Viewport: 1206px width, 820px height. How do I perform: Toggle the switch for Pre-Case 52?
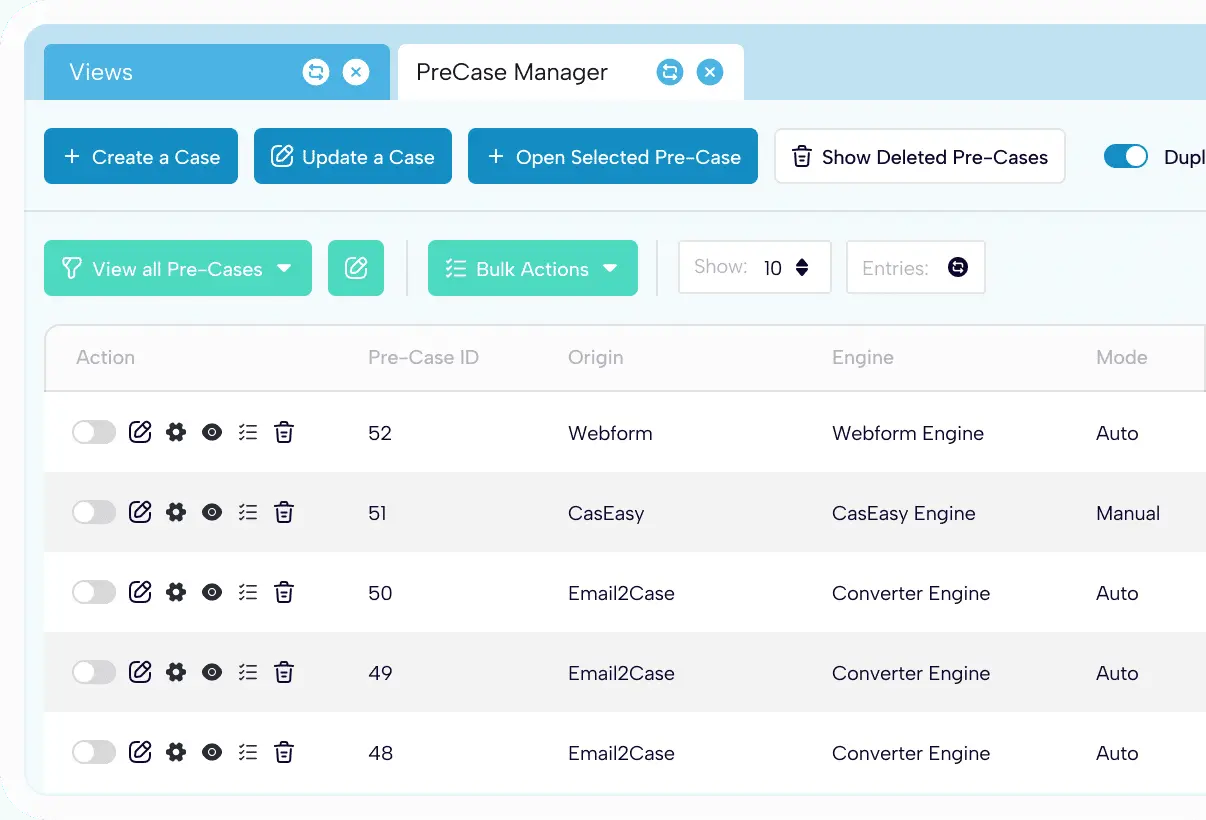click(94, 432)
